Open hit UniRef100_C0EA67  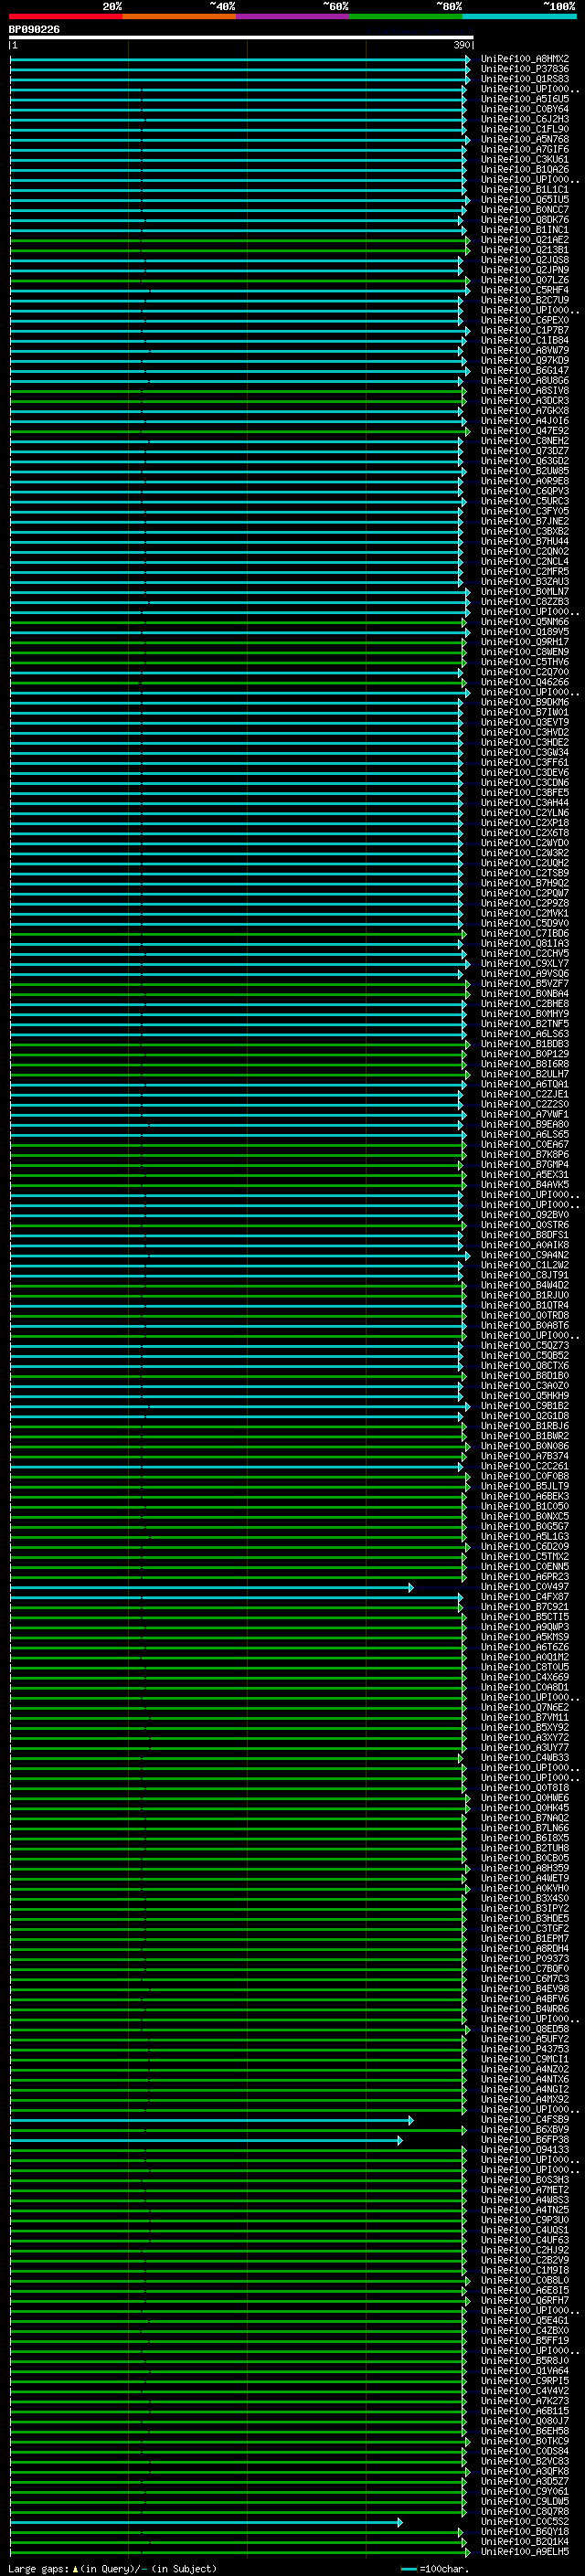525,1144
